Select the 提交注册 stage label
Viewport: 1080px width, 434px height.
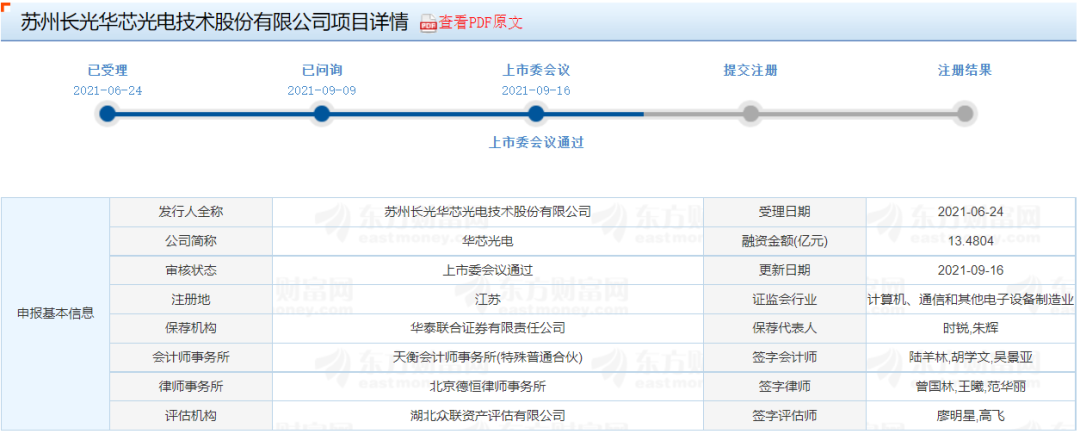(x=750, y=70)
